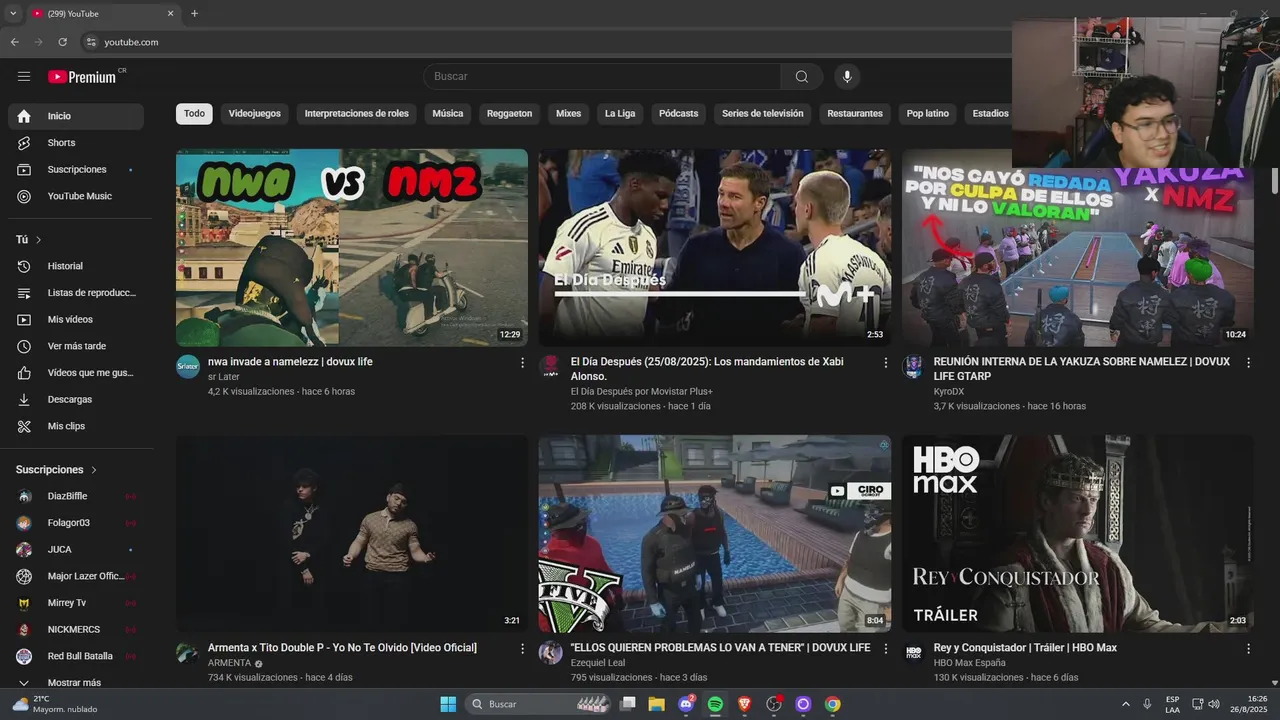This screenshot has height=720, width=1280.
Task: Select the Videojuegos filter chip
Action: click(255, 114)
